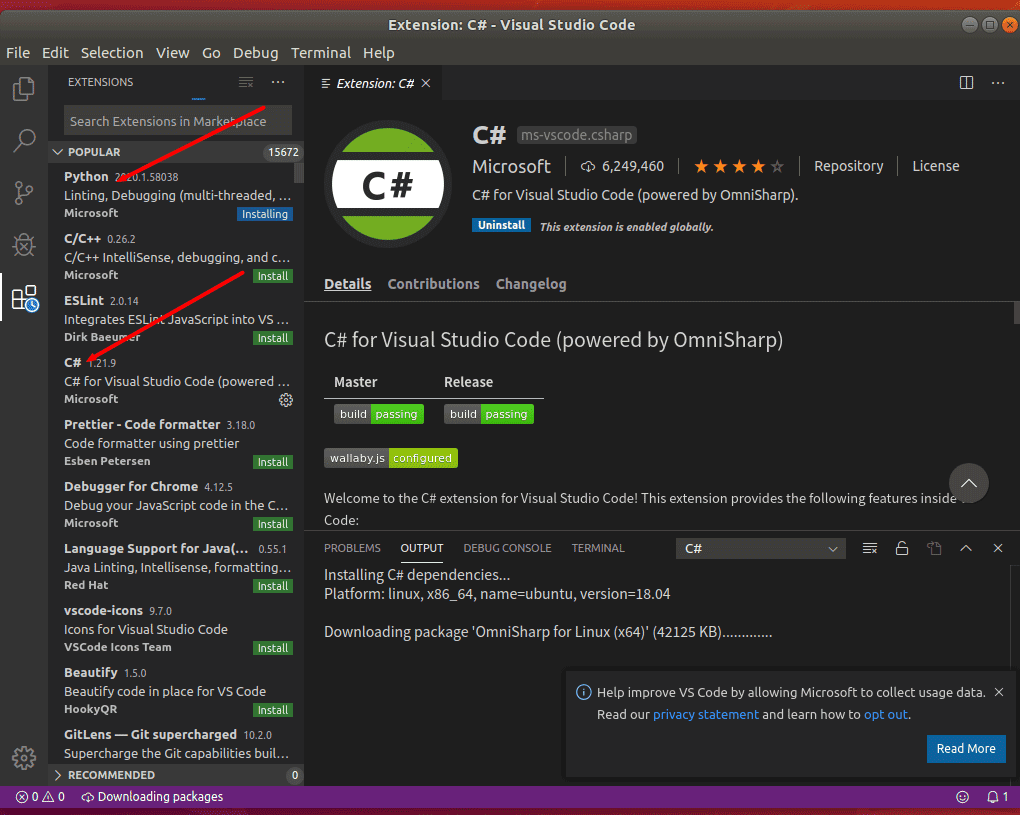The height and width of the screenshot is (815, 1020).
Task: Install the C/C++ extension
Action: tap(273, 276)
